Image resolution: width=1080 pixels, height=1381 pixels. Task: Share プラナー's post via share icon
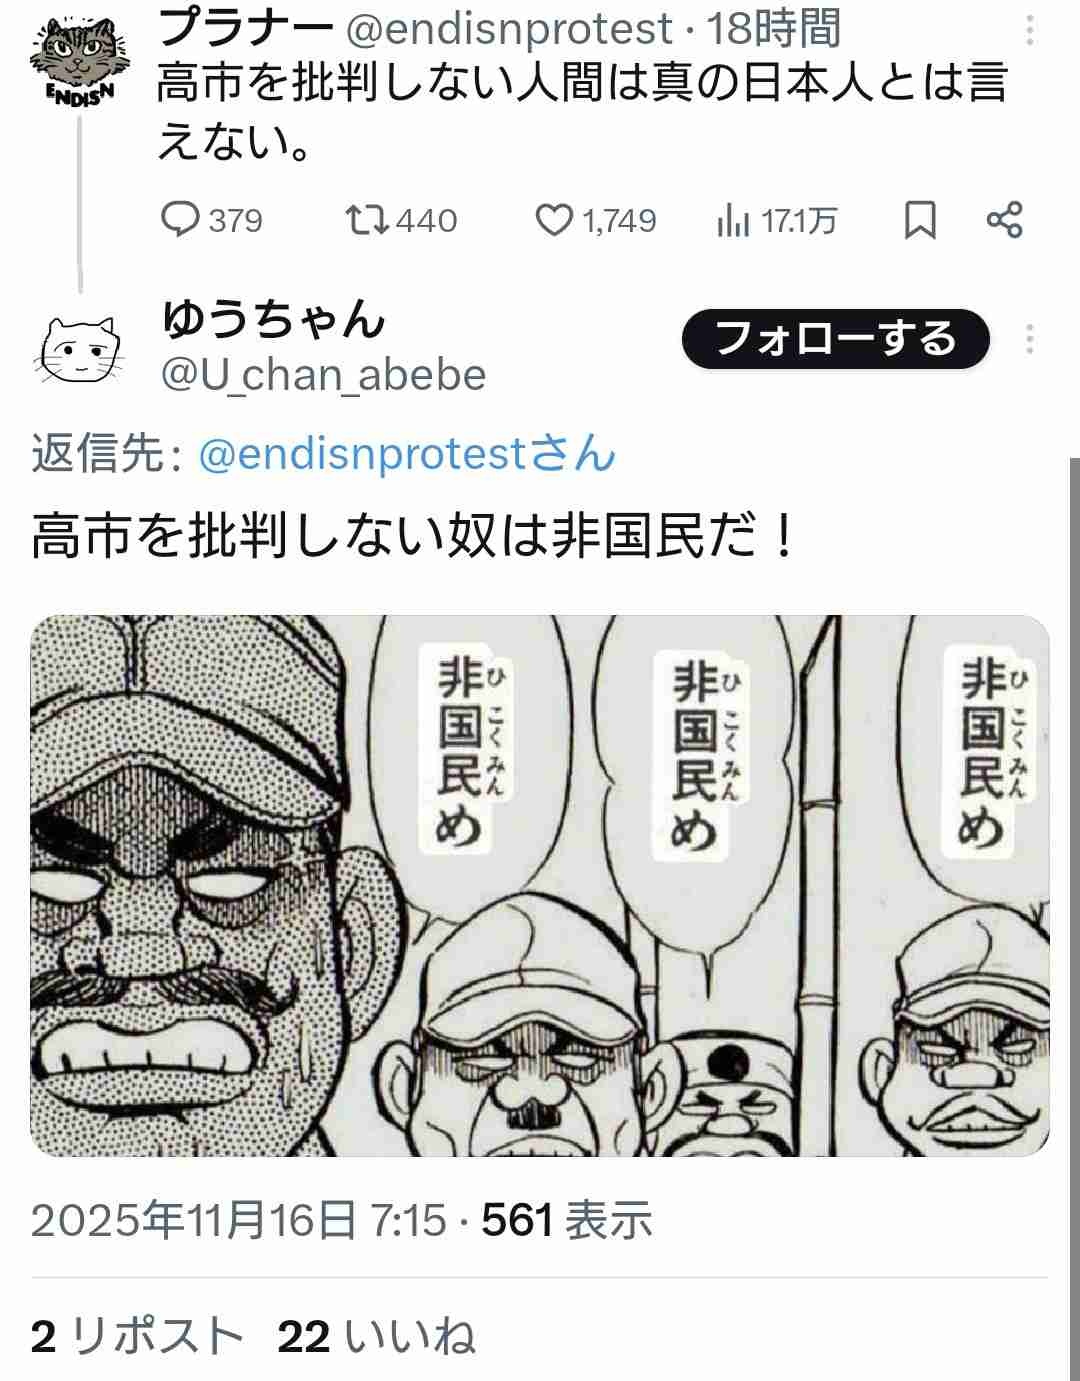click(1004, 220)
